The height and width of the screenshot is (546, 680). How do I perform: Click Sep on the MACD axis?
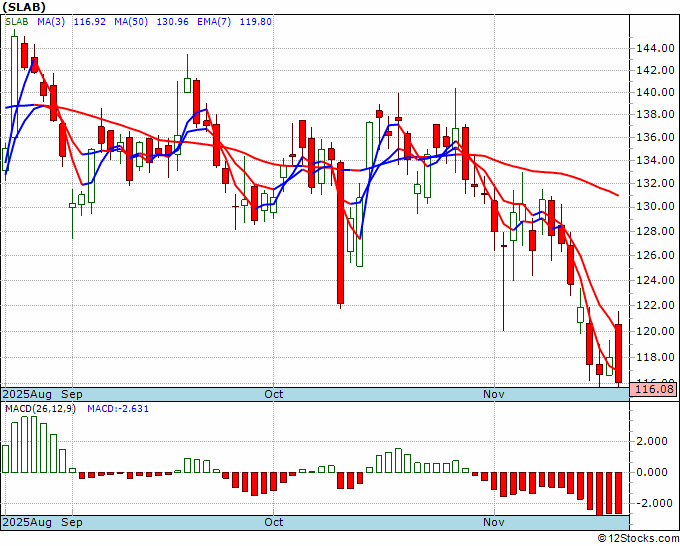point(72,522)
